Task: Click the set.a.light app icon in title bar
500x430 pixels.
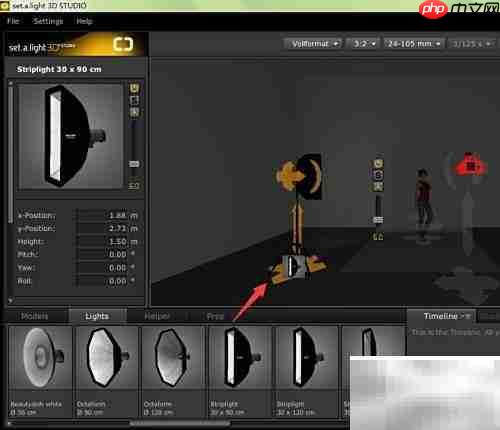Action: [4, 6]
